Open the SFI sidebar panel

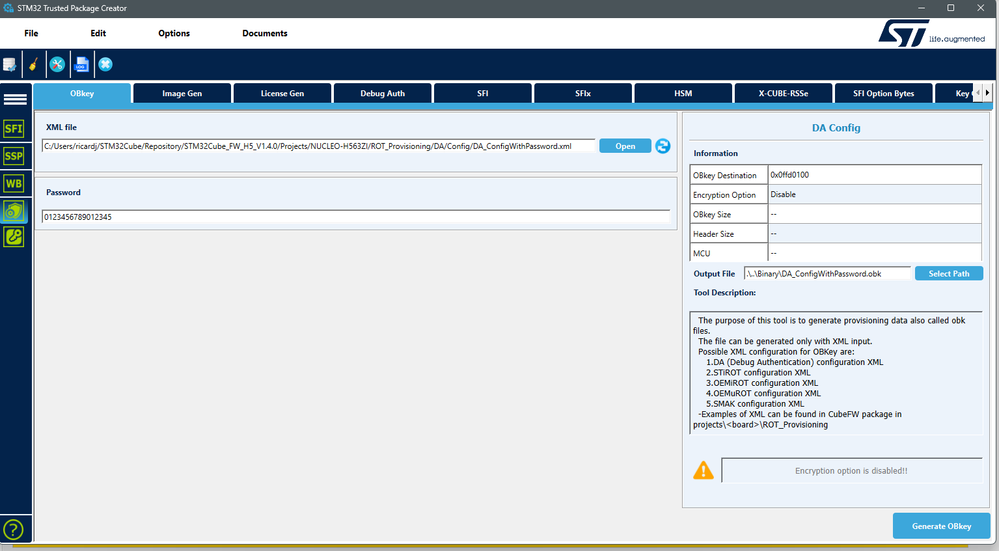click(13, 129)
